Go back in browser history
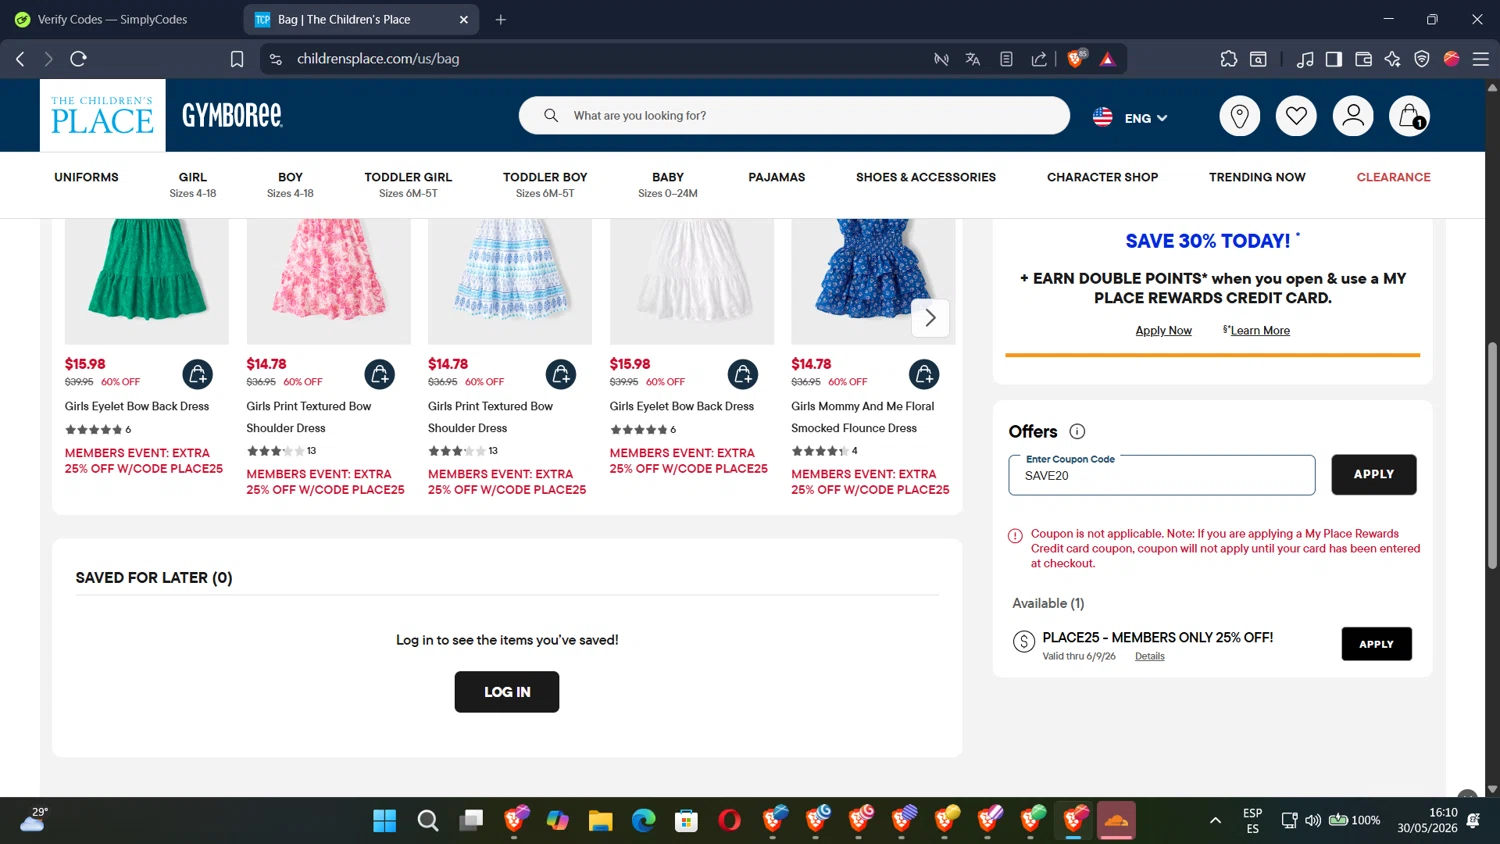The height and width of the screenshot is (844, 1500). click(20, 59)
